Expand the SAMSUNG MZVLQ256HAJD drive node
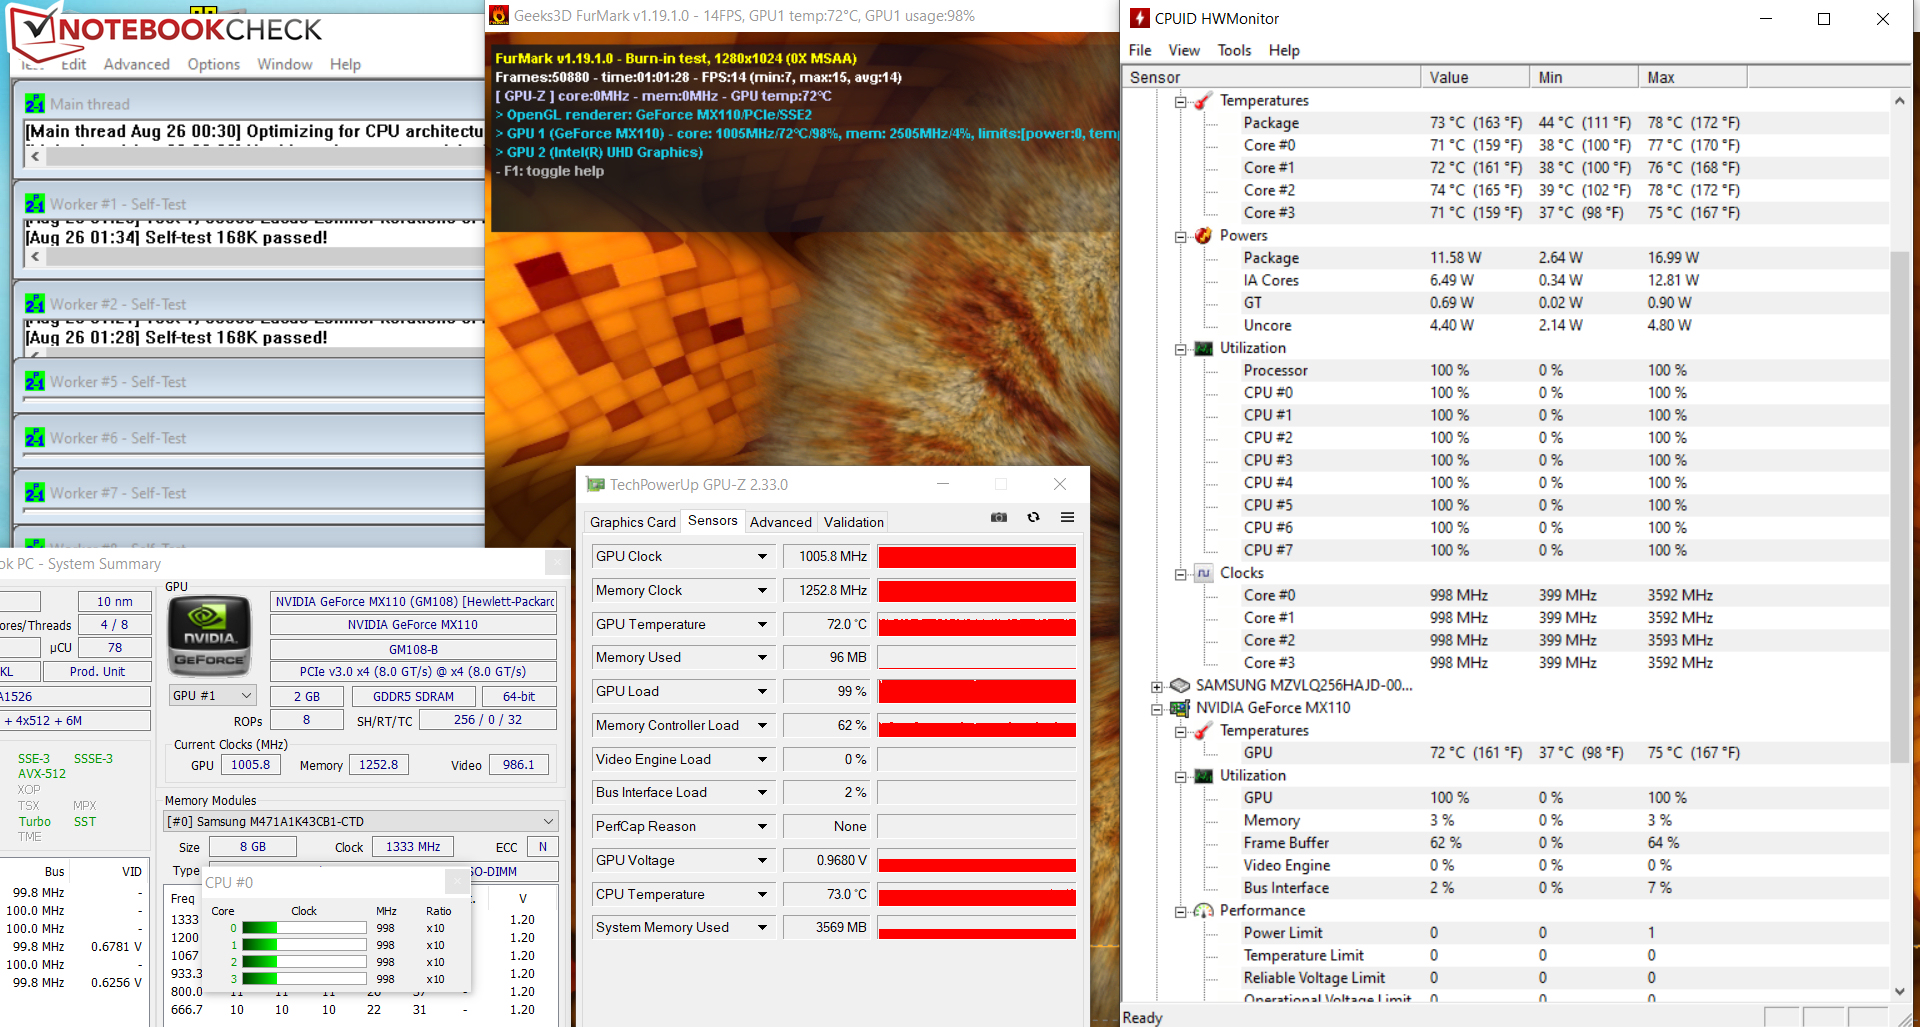The height and width of the screenshot is (1027, 1920). [x=1157, y=686]
